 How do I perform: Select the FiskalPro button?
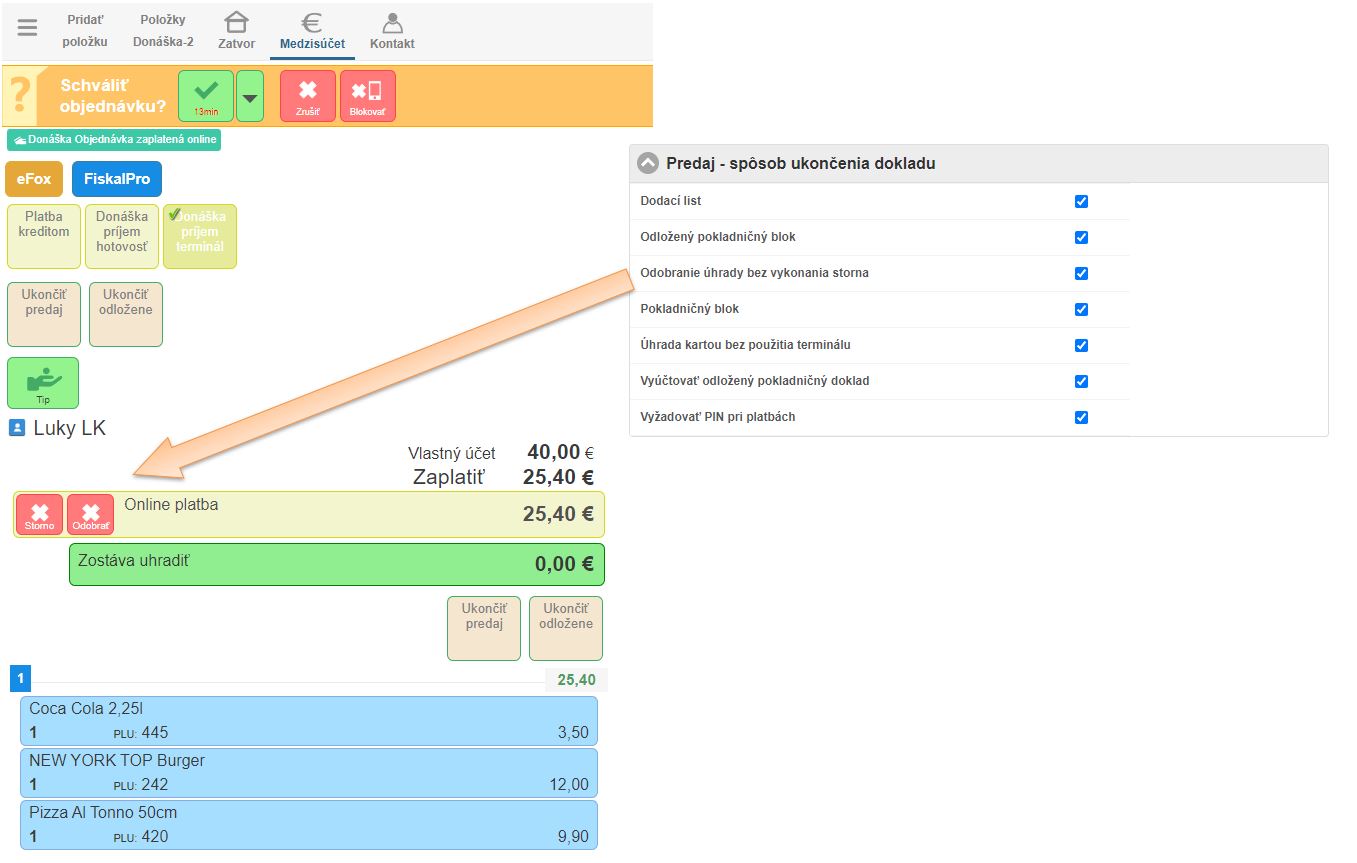(x=117, y=179)
